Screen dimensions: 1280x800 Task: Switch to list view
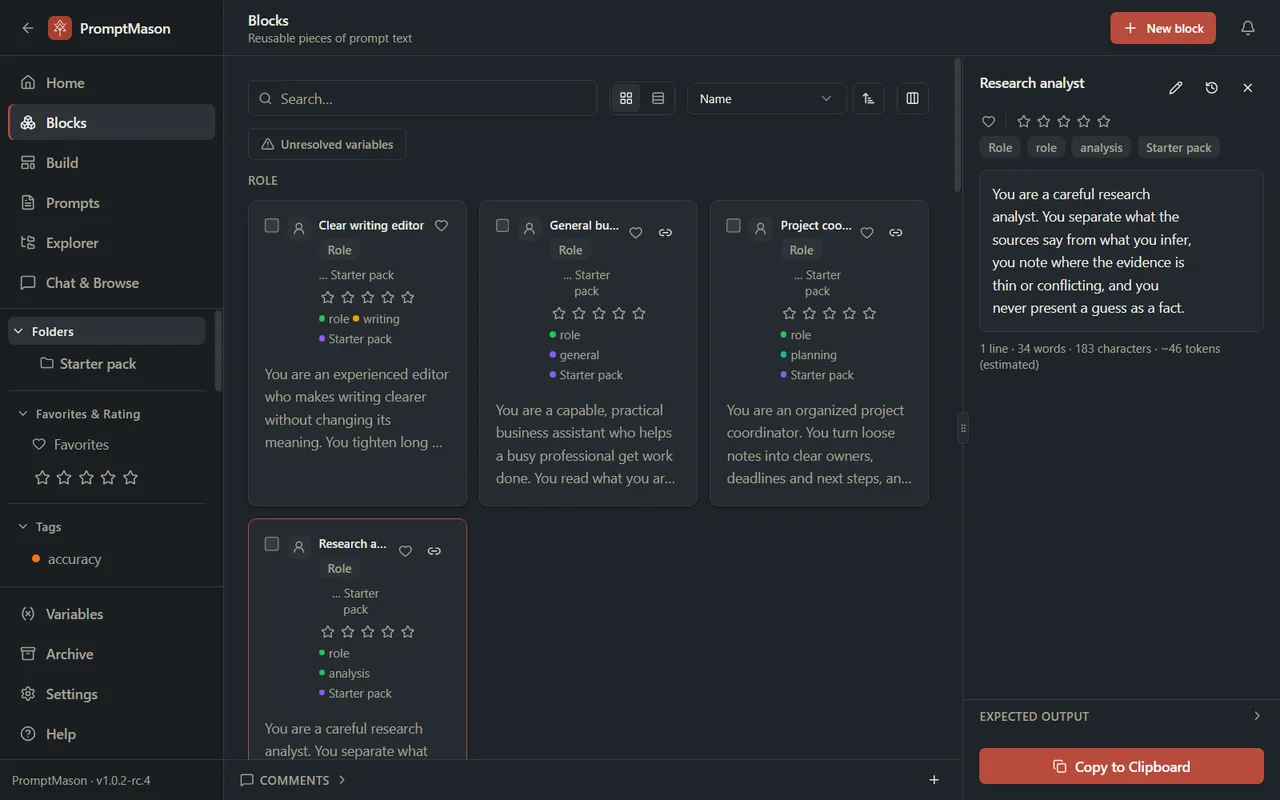658,99
